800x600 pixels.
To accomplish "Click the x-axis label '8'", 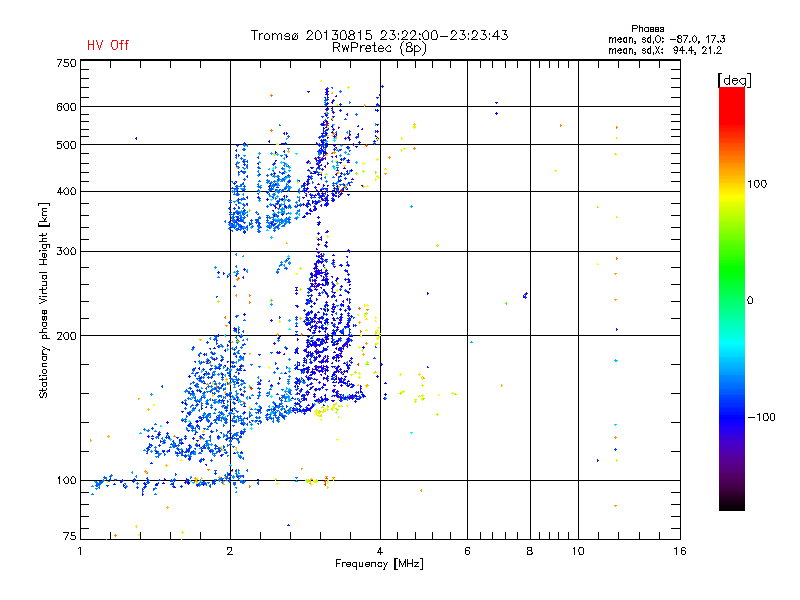I will point(530,551).
